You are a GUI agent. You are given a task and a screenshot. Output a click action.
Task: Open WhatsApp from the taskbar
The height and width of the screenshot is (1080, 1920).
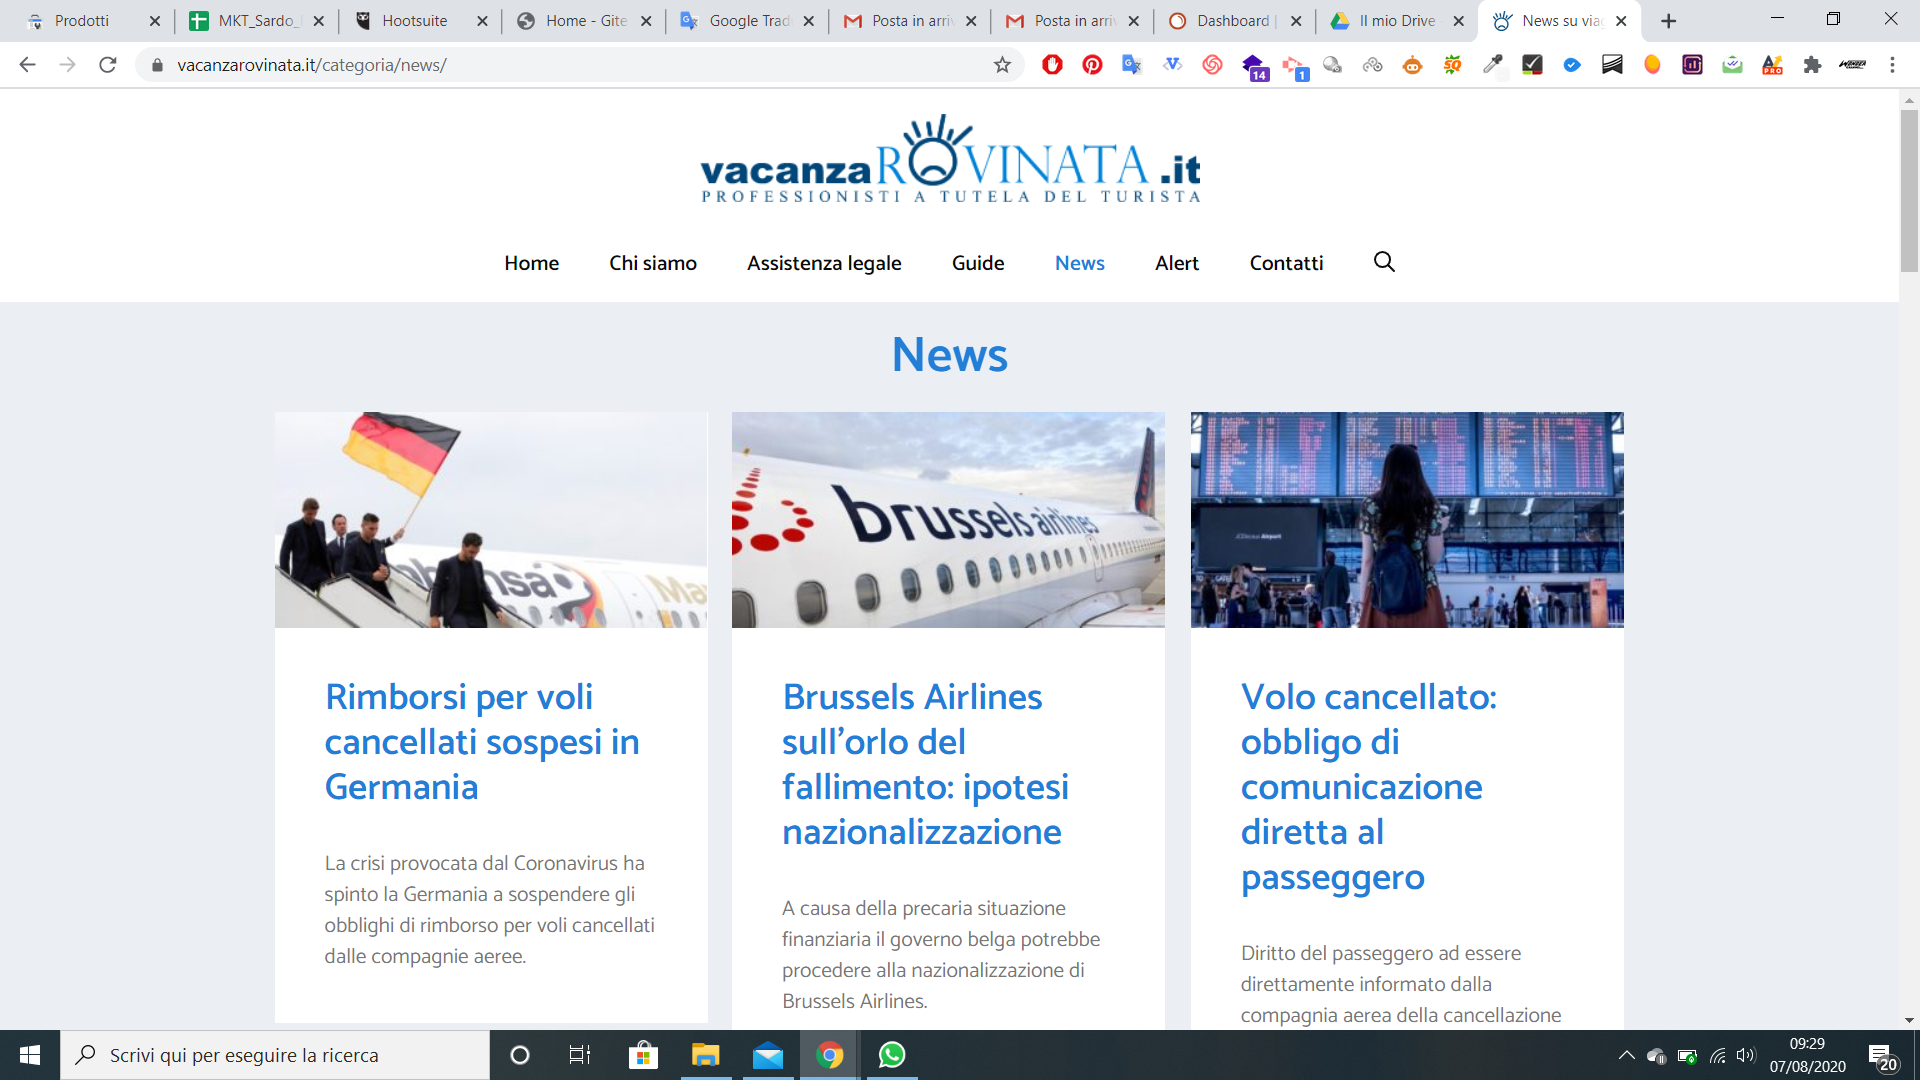(x=892, y=1055)
